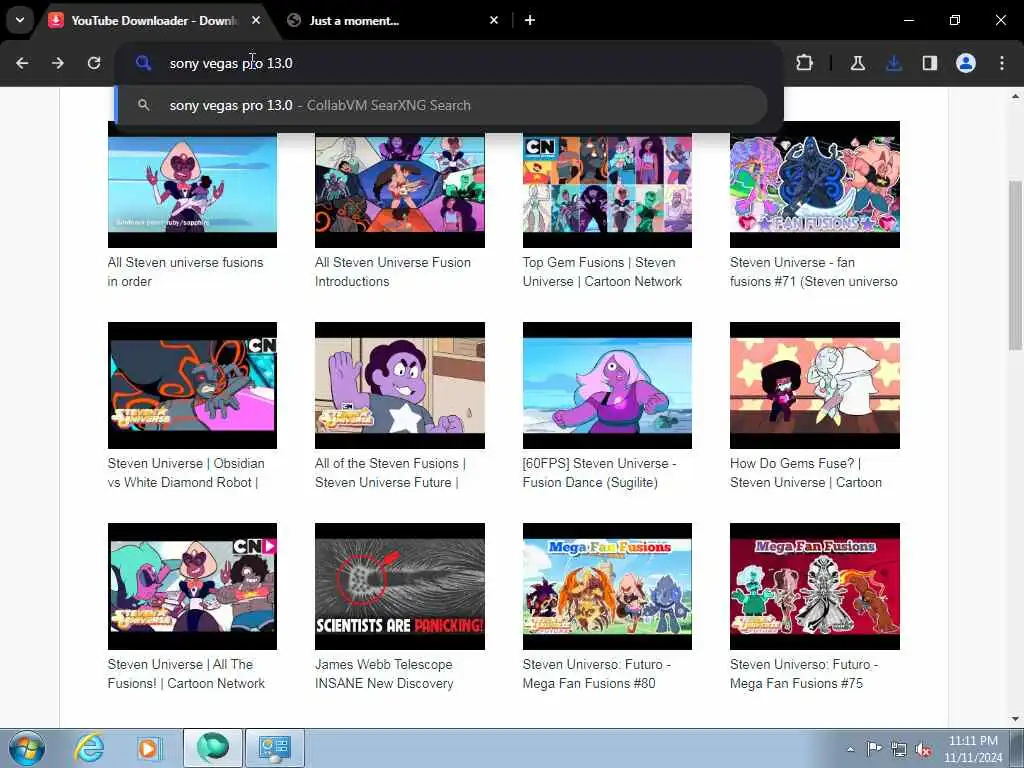The image size is (1024, 768).
Task: Open fan fusions #71 thumbnail
Action: (x=814, y=184)
